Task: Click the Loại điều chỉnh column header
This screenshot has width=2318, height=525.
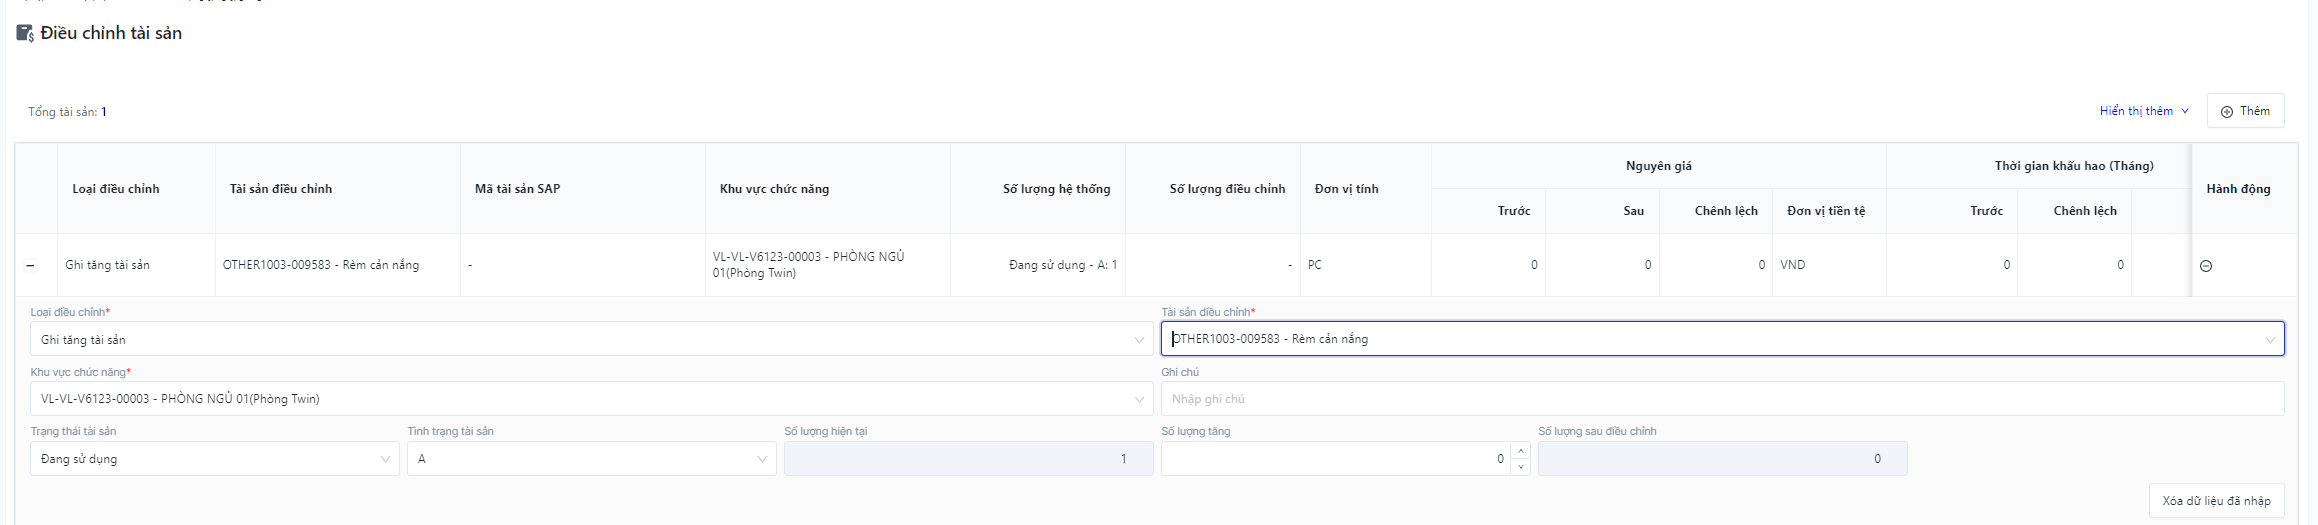Action: click(x=116, y=189)
